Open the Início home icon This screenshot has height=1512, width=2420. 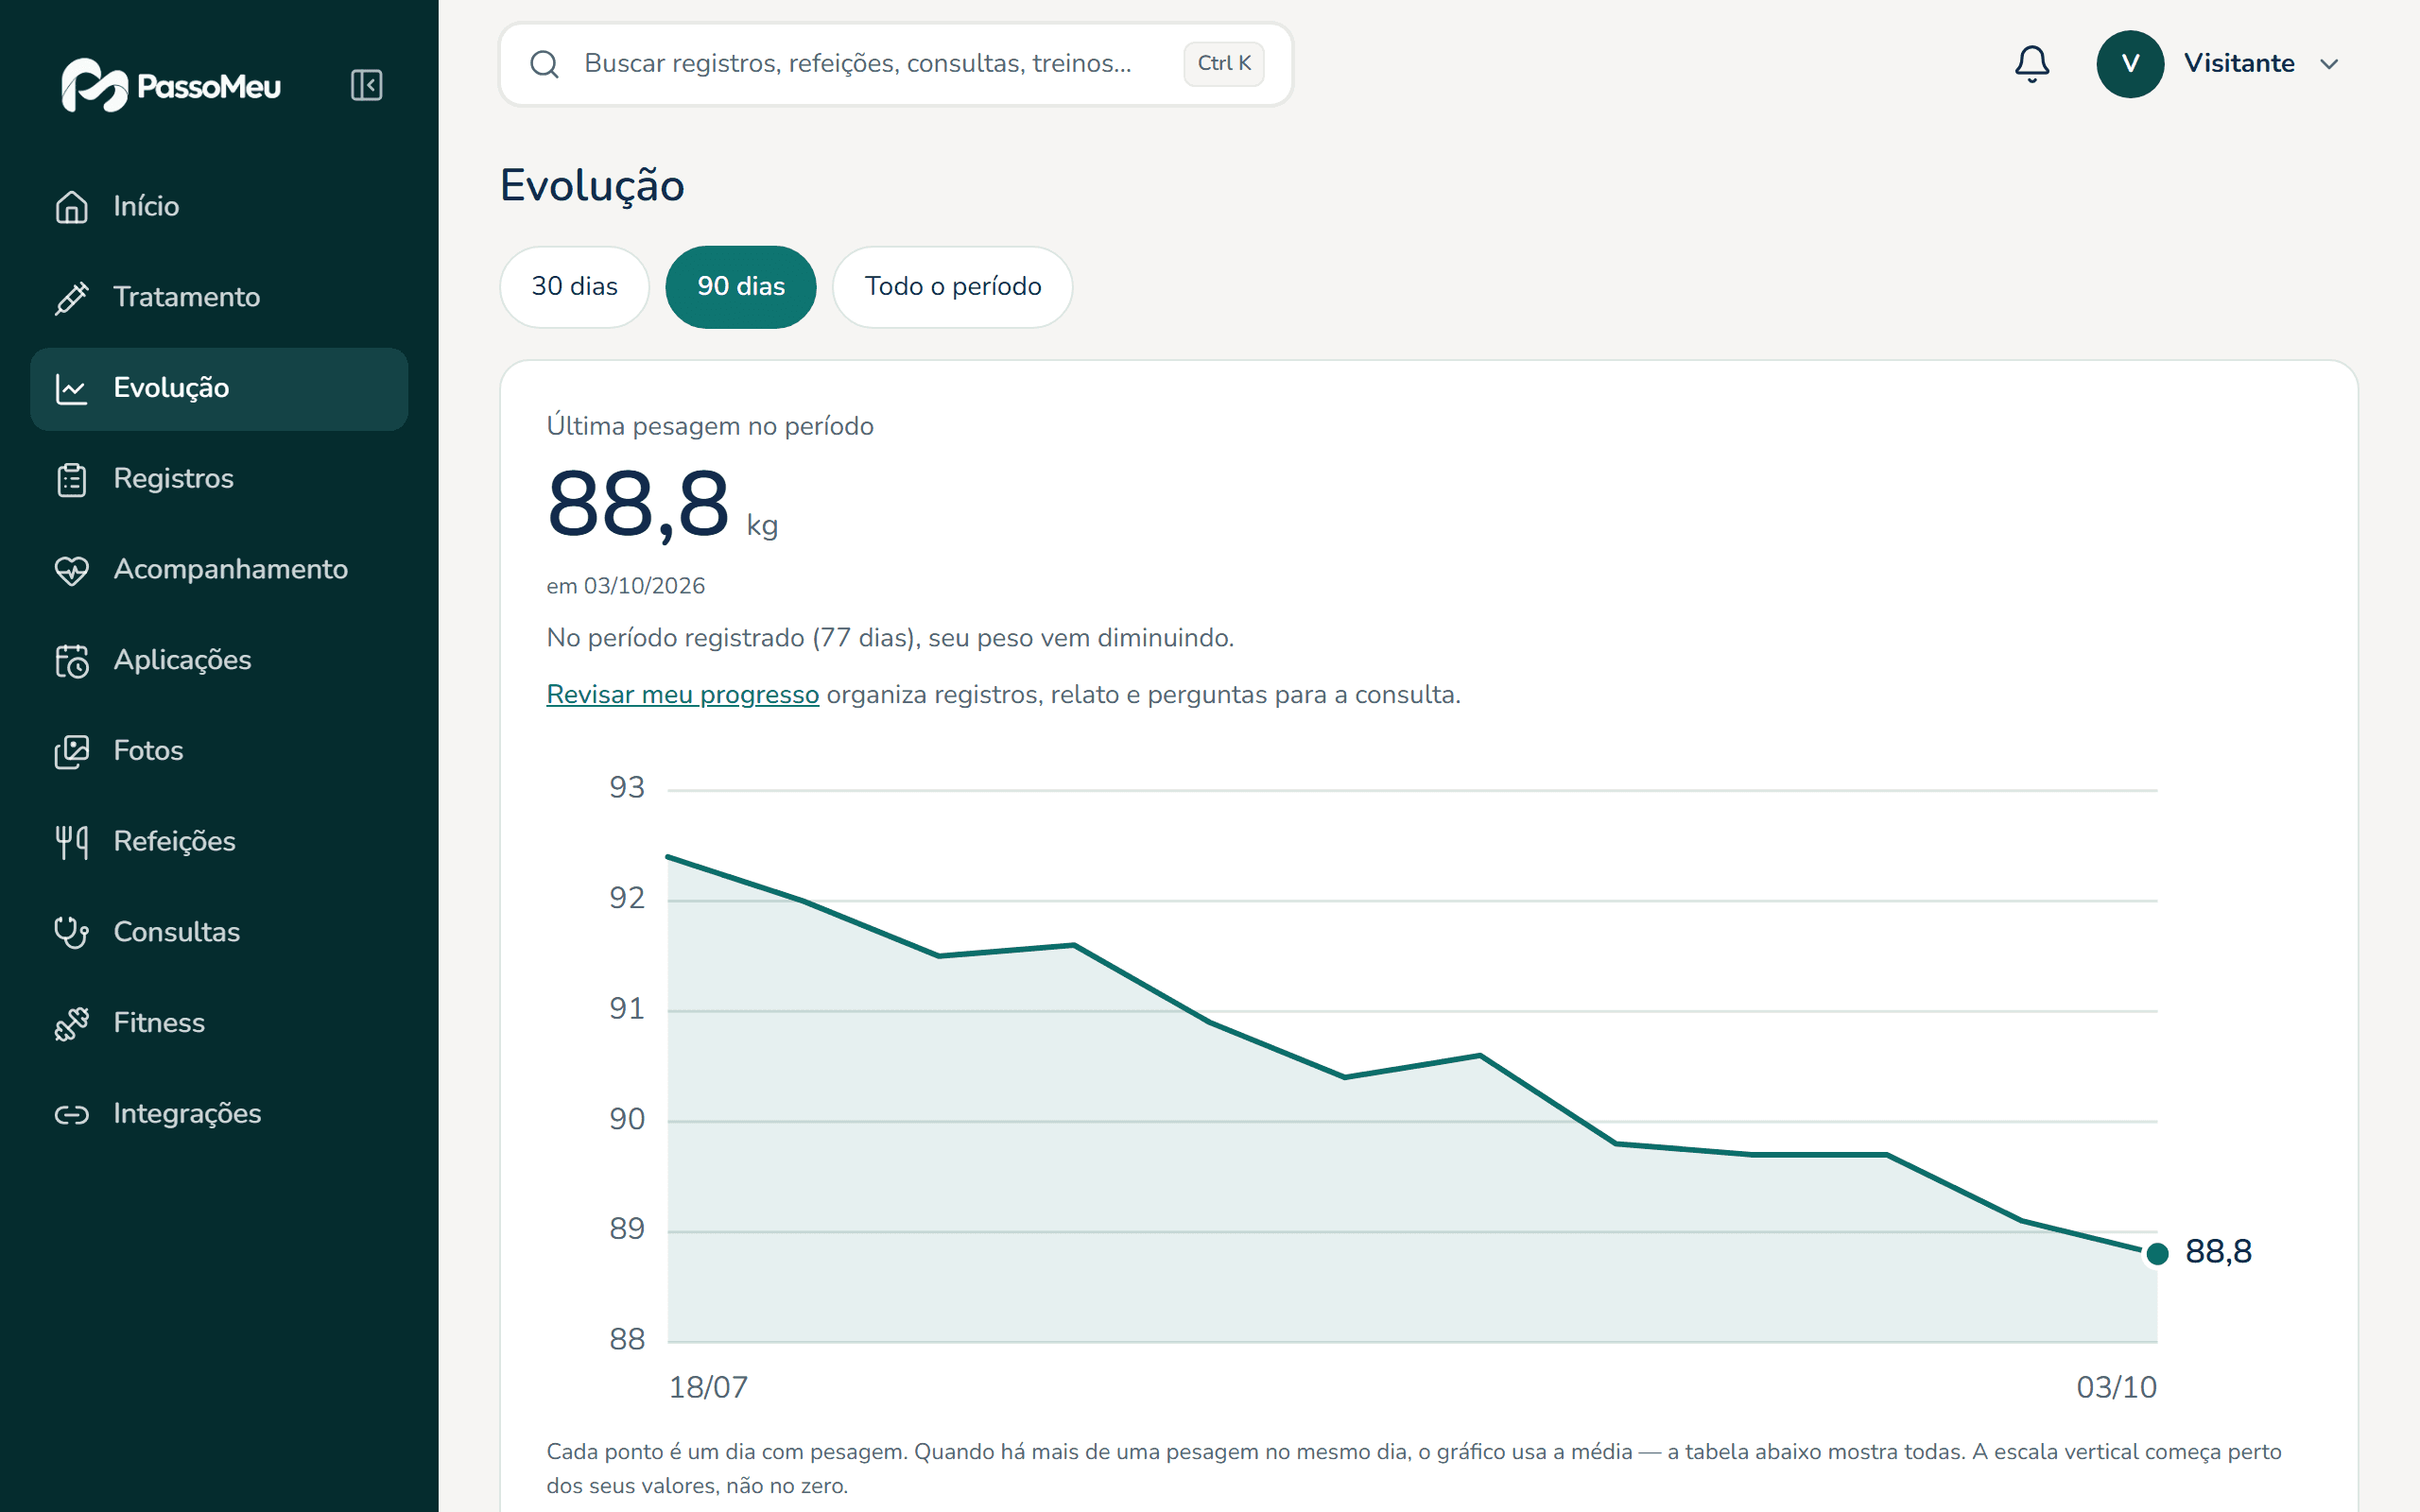coord(72,206)
